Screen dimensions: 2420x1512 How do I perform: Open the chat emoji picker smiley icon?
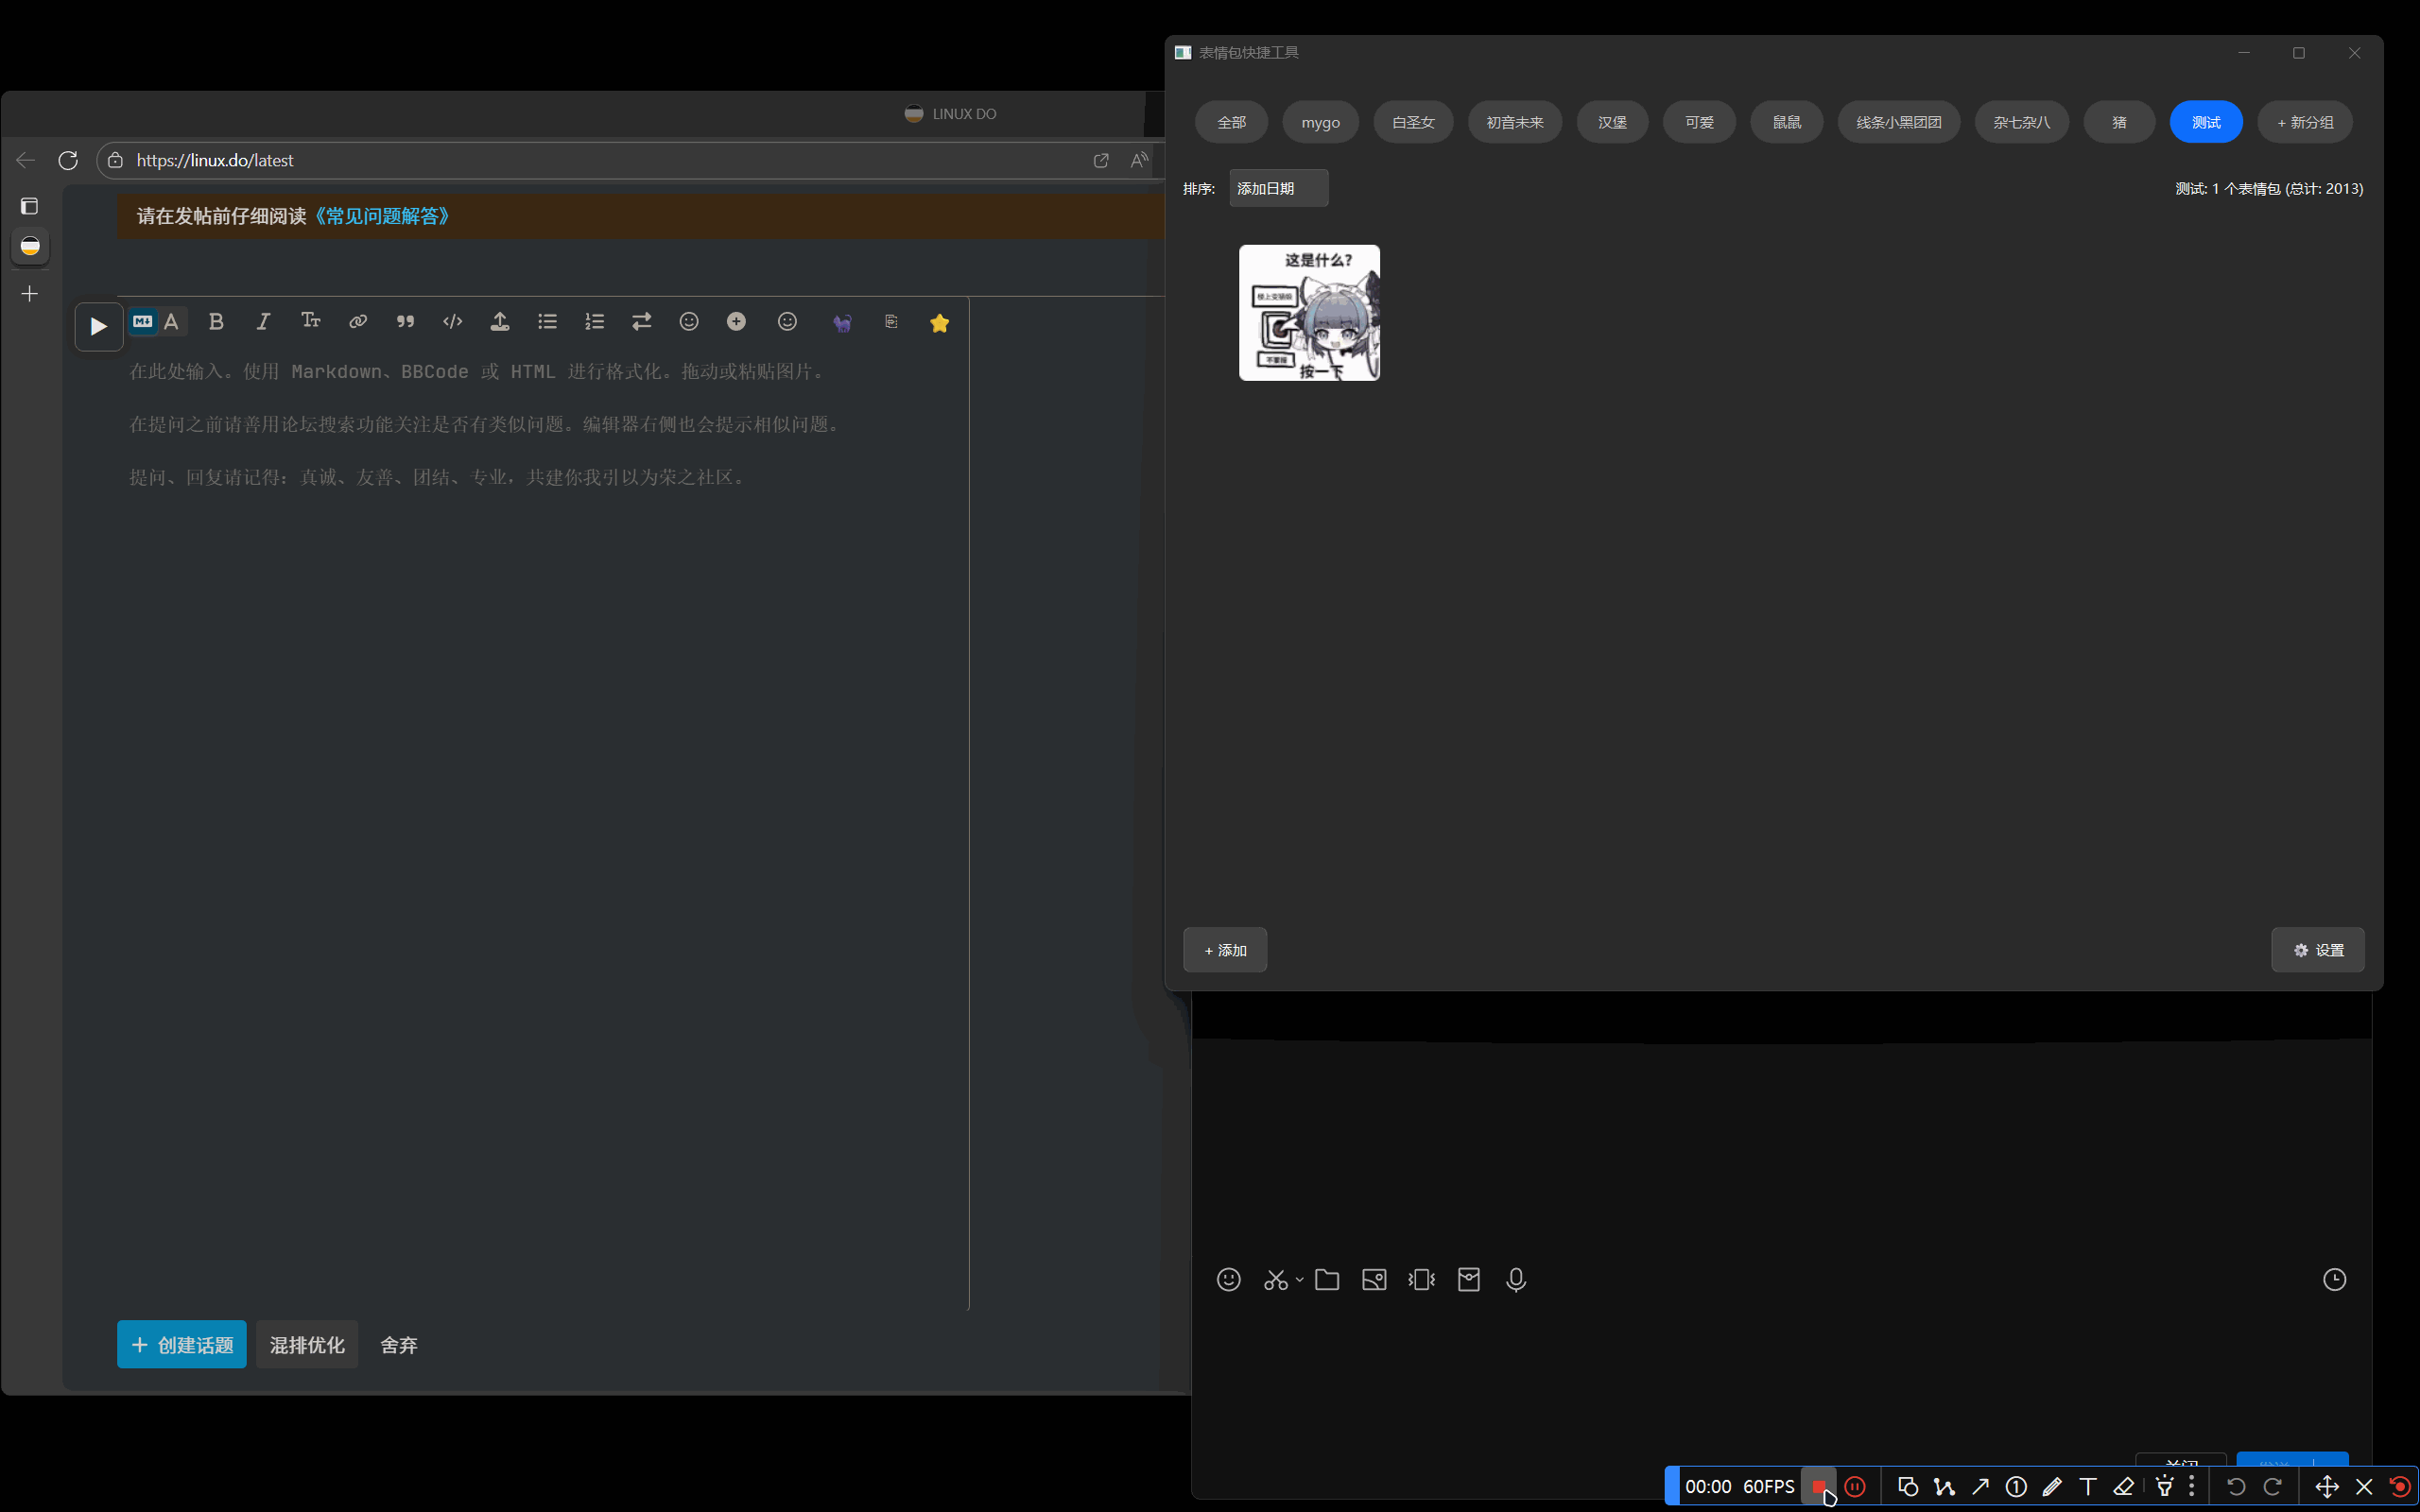1228,1280
